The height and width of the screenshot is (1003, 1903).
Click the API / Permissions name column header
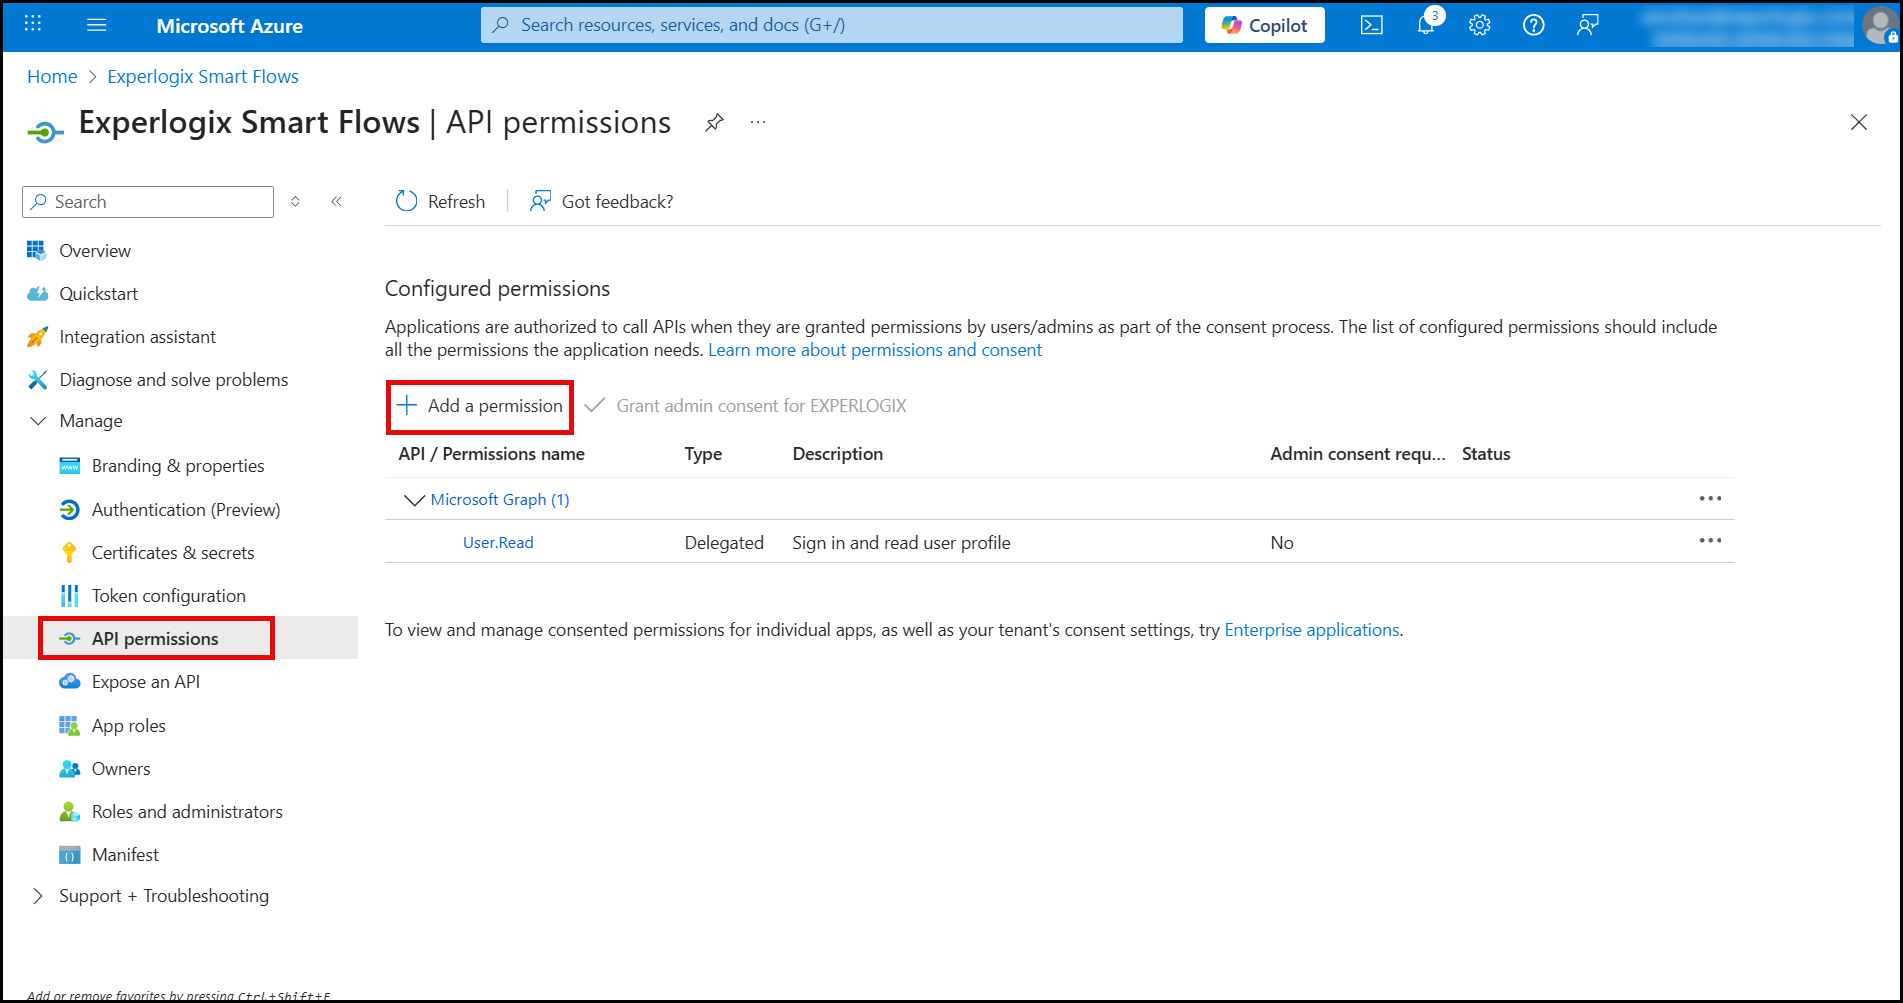pos(491,453)
